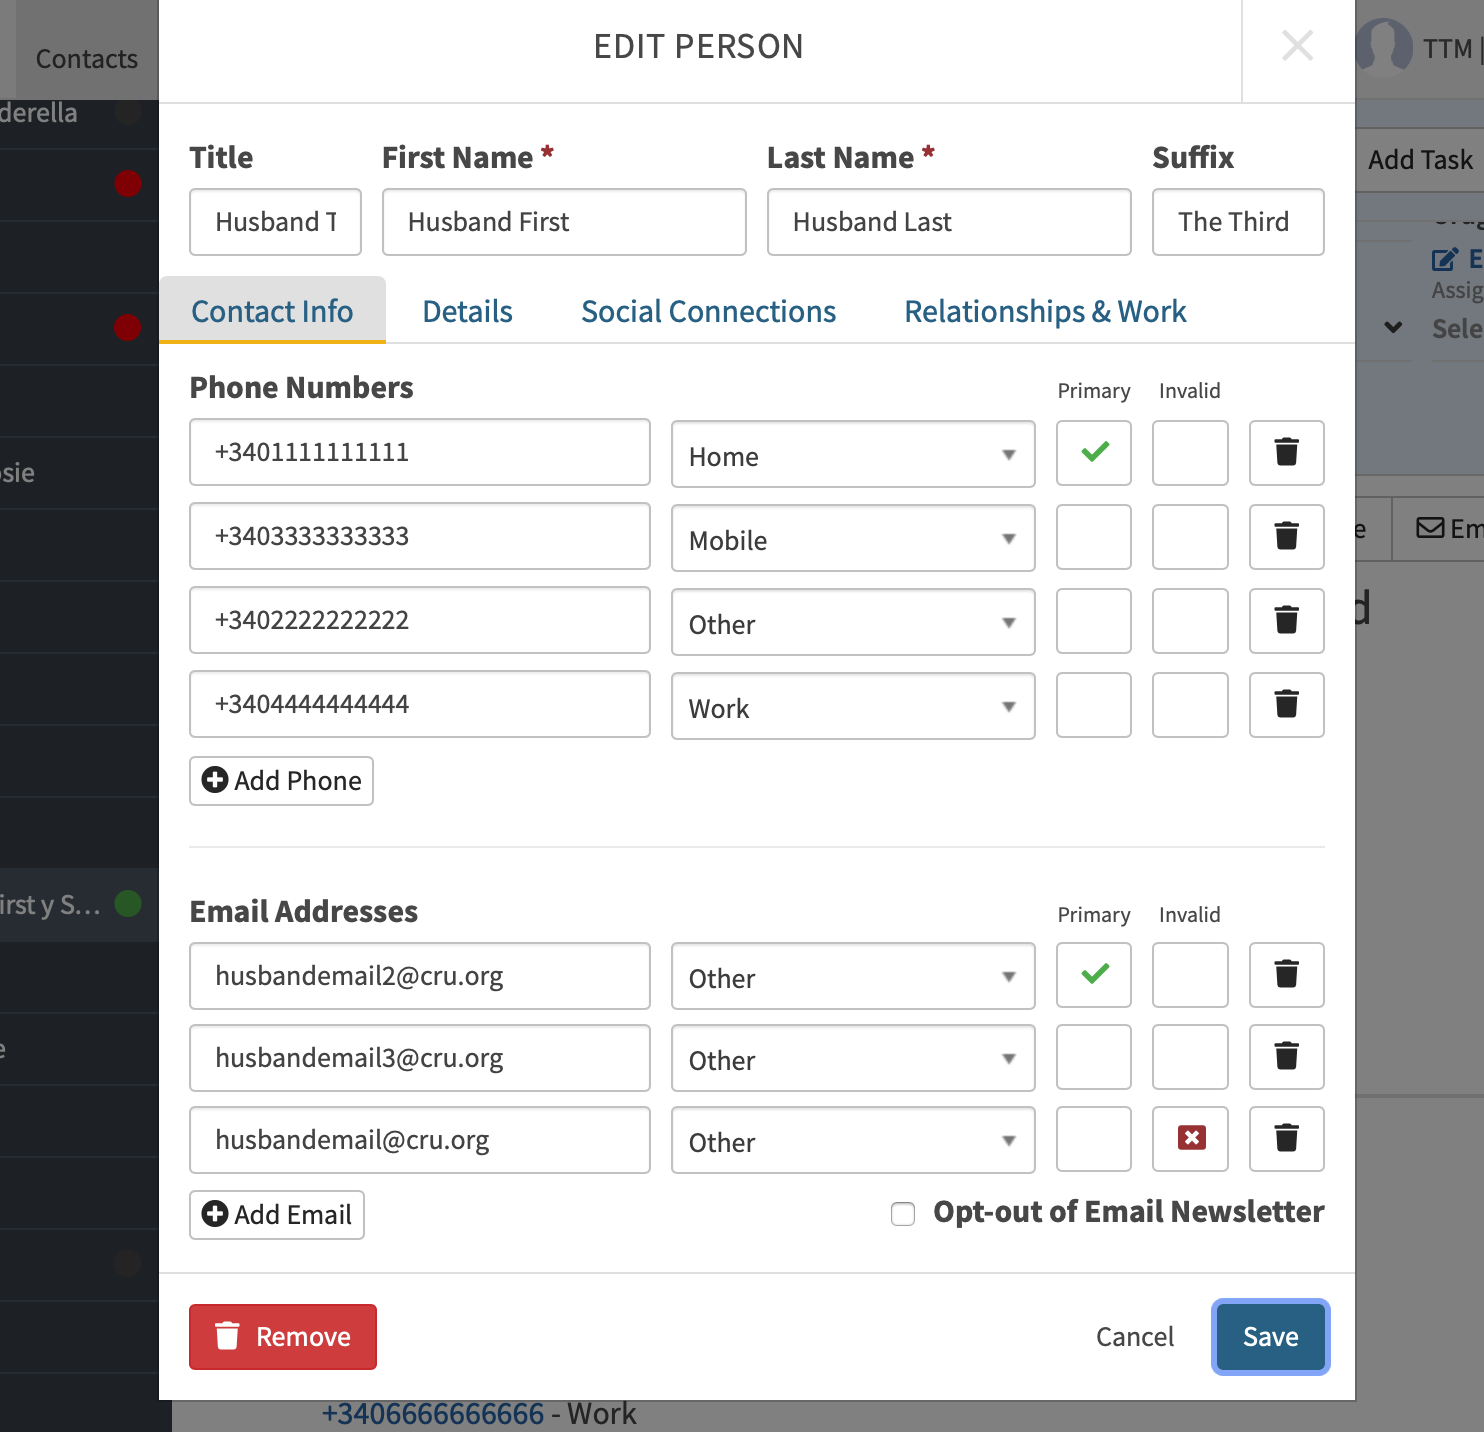Image resolution: width=1484 pixels, height=1432 pixels.
Task: Set husbandemail@cru.org as primary email
Action: (x=1094, y=1139)
